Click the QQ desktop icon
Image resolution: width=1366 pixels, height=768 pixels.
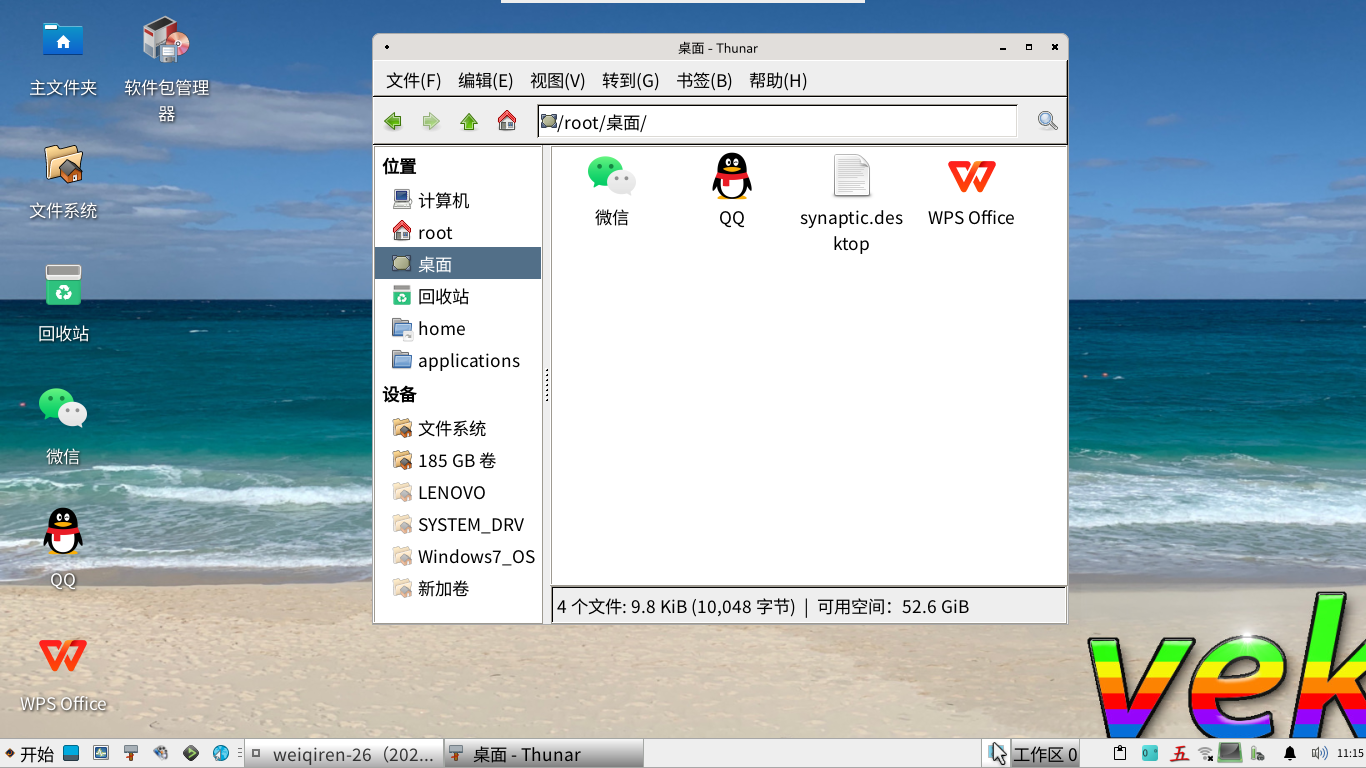pyautogui.click(x=63, y=549)
